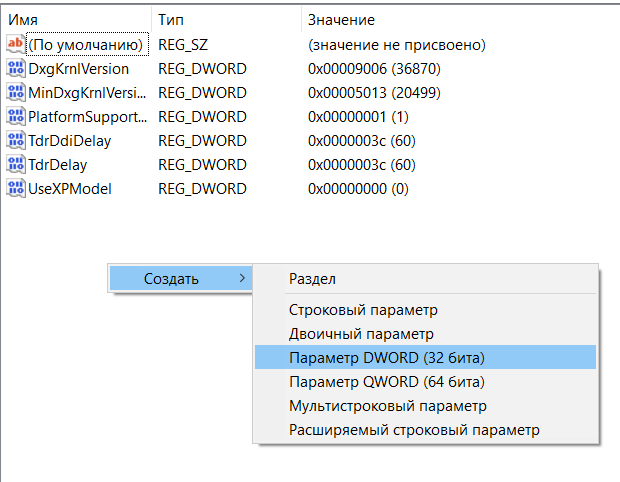Click the TdrDdiDelay registry value icon
This screenshot has width=620, height=482.
point(15,141)
